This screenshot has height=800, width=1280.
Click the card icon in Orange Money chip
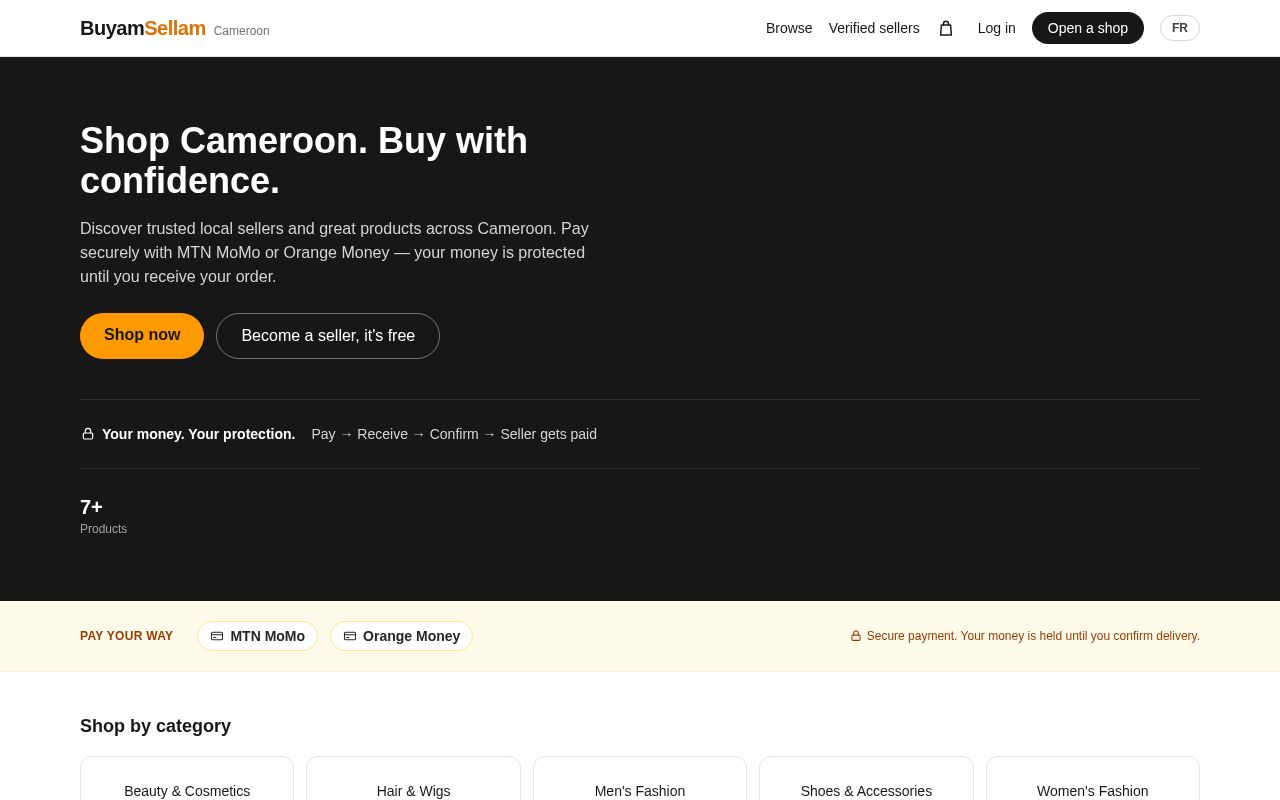(x=350, y=636)
